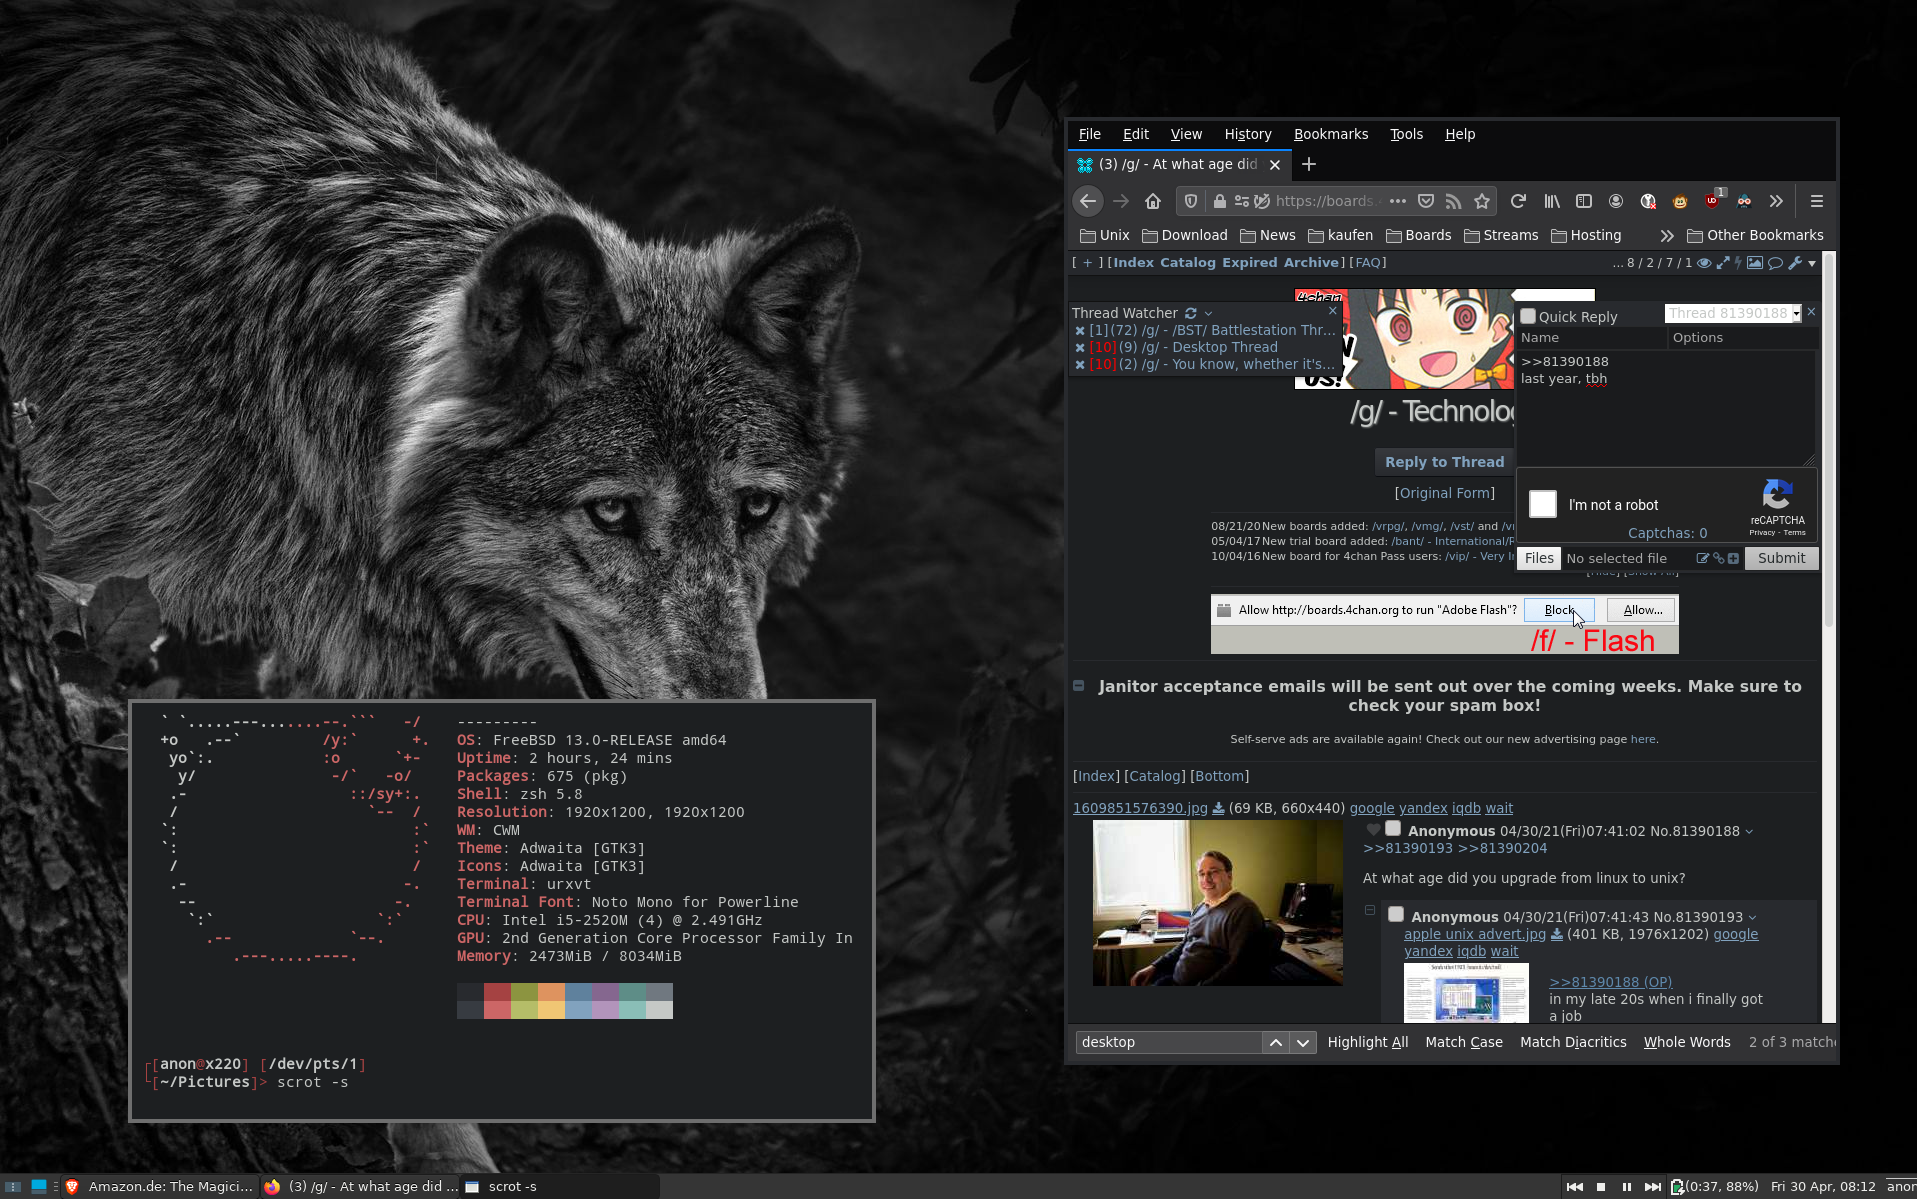
Task: Open the View menu
Action: [1186, 134]
